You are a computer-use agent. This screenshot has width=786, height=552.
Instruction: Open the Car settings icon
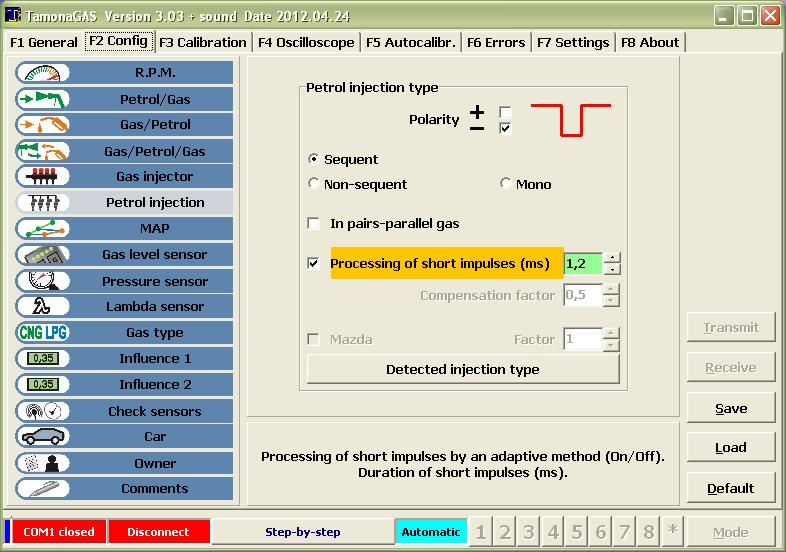coord(42,437)
